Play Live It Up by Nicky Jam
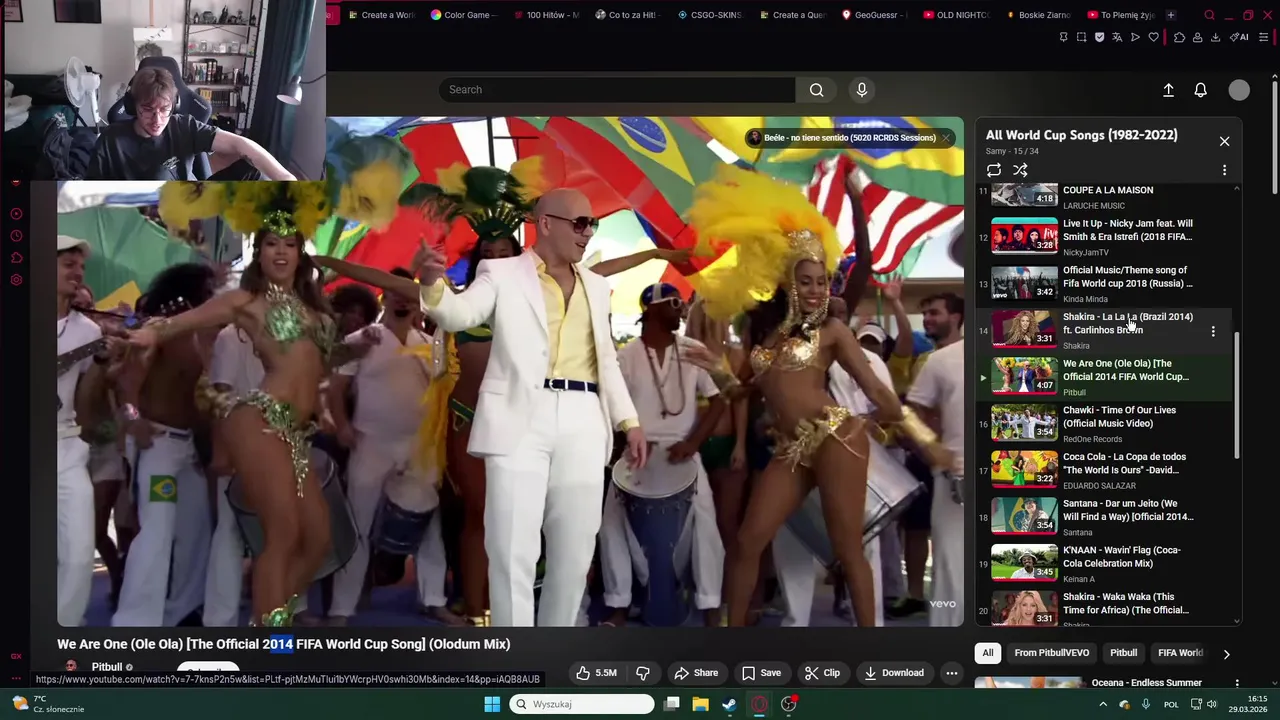 click(x=1104, y=237)
